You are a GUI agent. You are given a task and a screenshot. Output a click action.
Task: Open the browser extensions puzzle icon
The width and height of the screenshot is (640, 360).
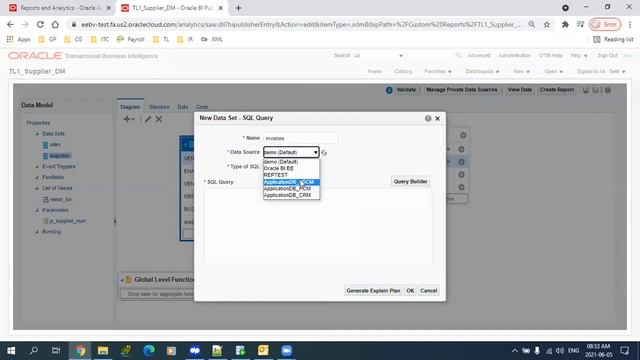[565, 24]
